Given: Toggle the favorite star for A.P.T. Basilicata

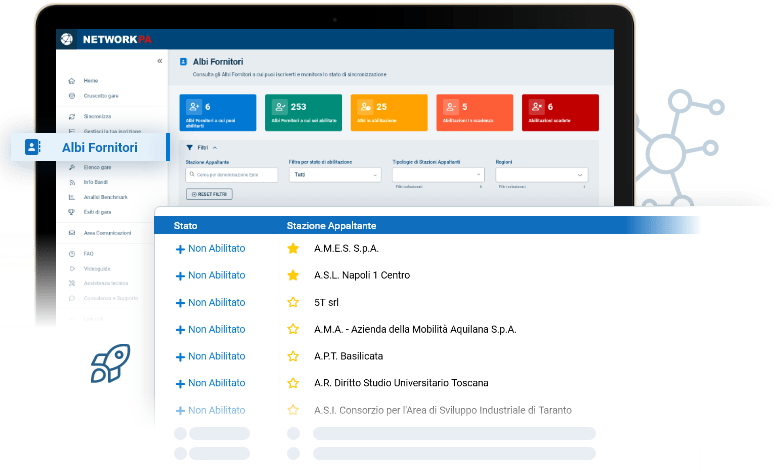Looking at the screenshot, I should pos(293,356).
